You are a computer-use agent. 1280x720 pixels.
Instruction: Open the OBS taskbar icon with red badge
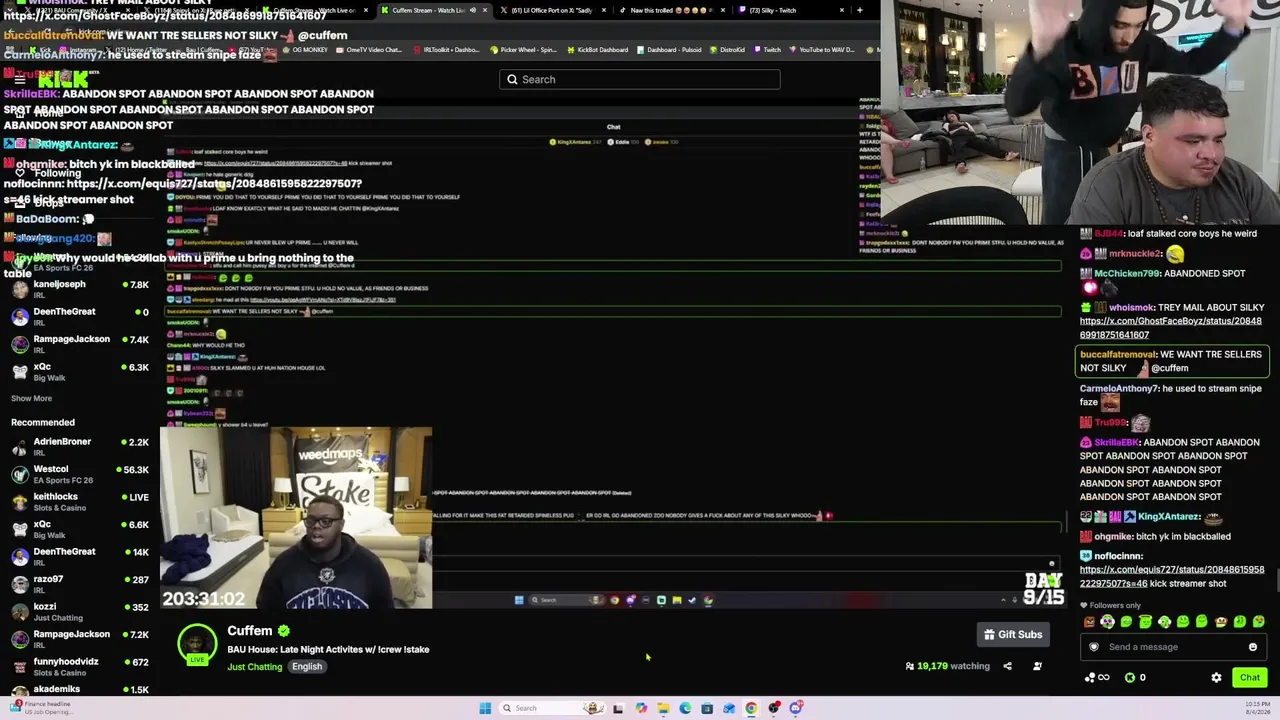[774, 708]
